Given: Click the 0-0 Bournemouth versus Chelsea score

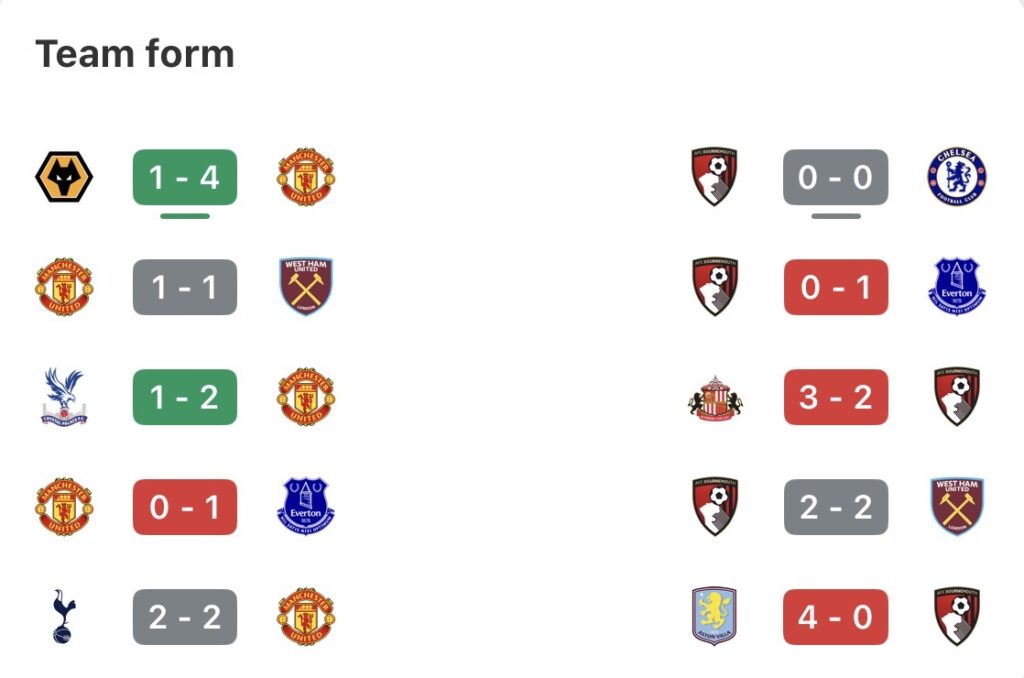Looking at the screenshot, I should pos(836,178).
